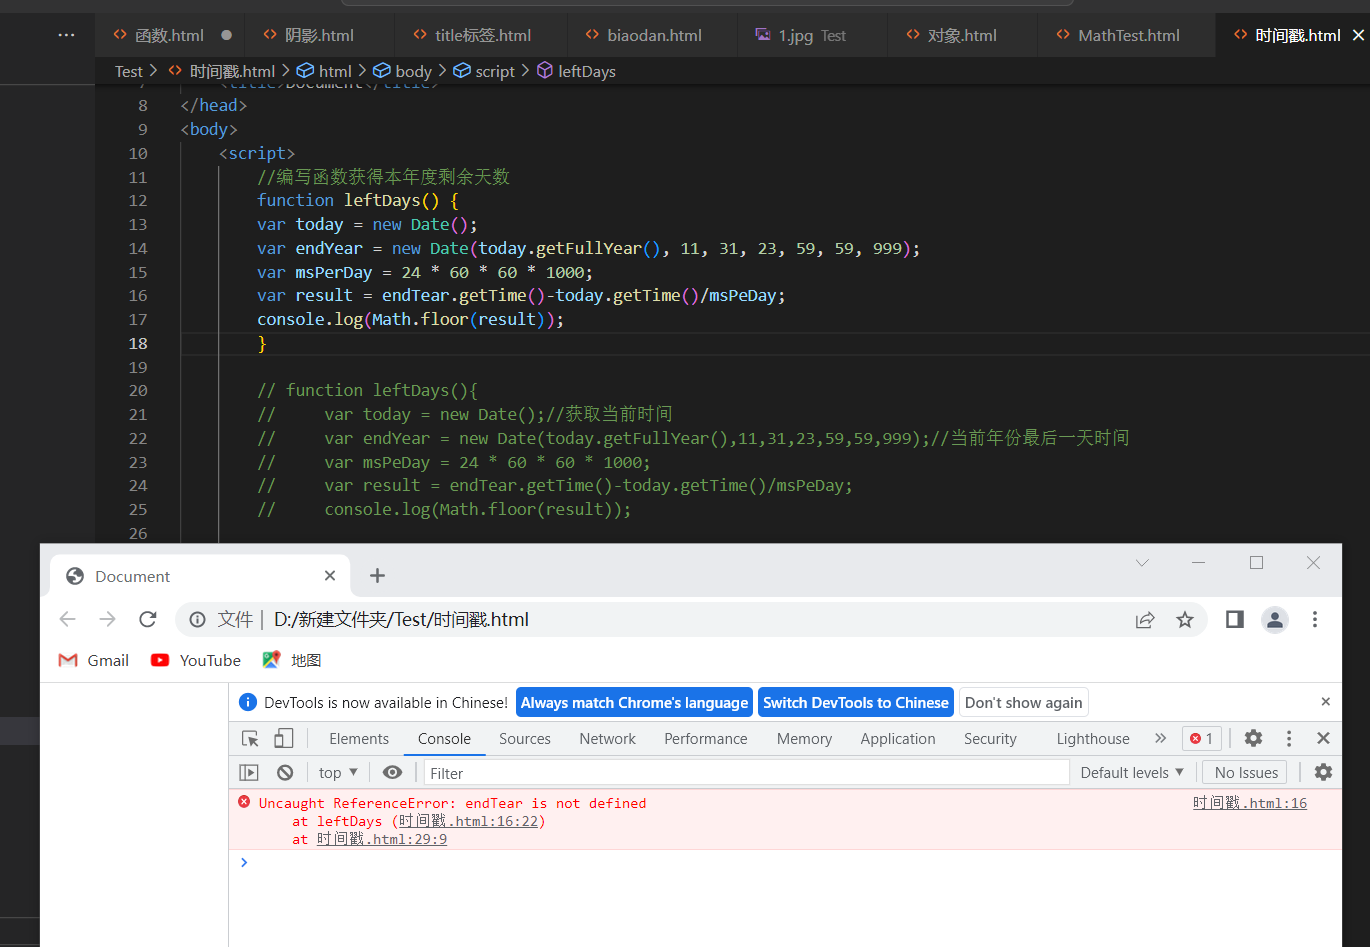Show more DevTools tabs chevron
This screenshot has width=1370, height=947.
[x=1160, y=738]
